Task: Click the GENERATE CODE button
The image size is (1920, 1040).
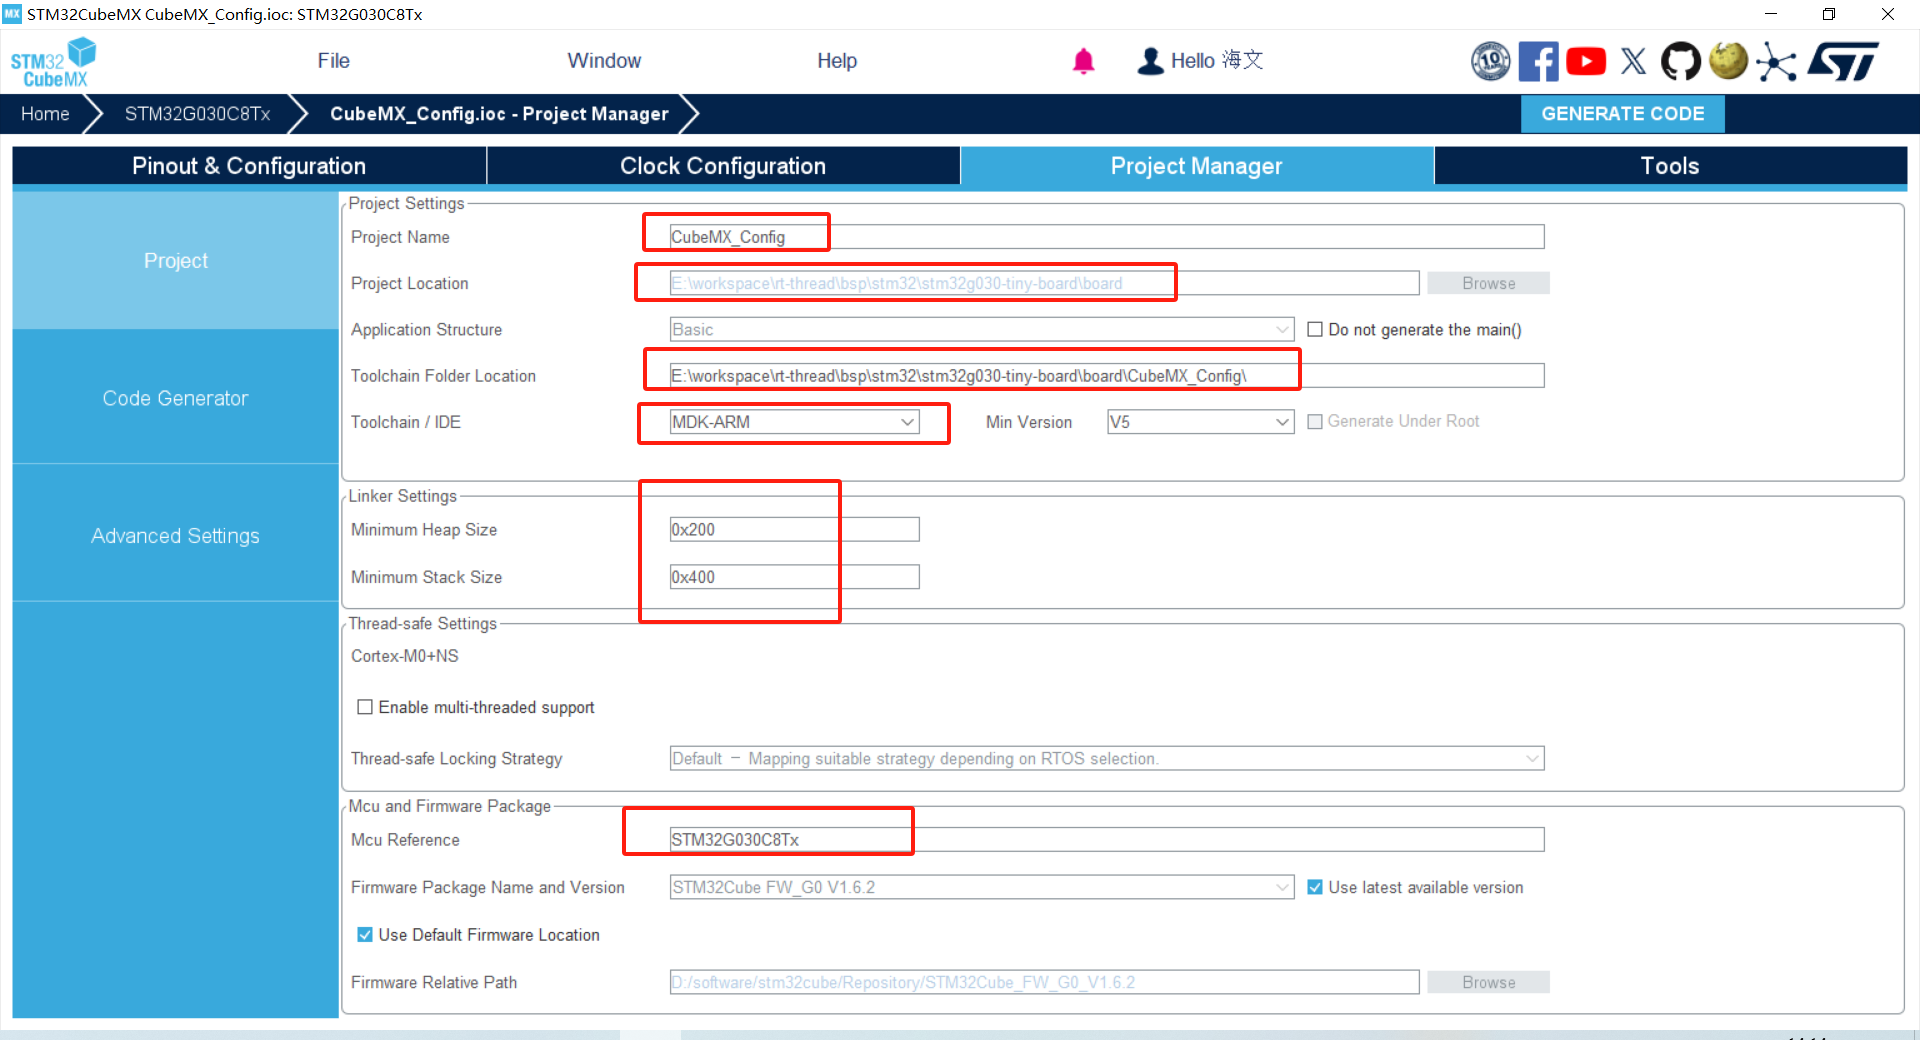Action: tap(1622, 114)
